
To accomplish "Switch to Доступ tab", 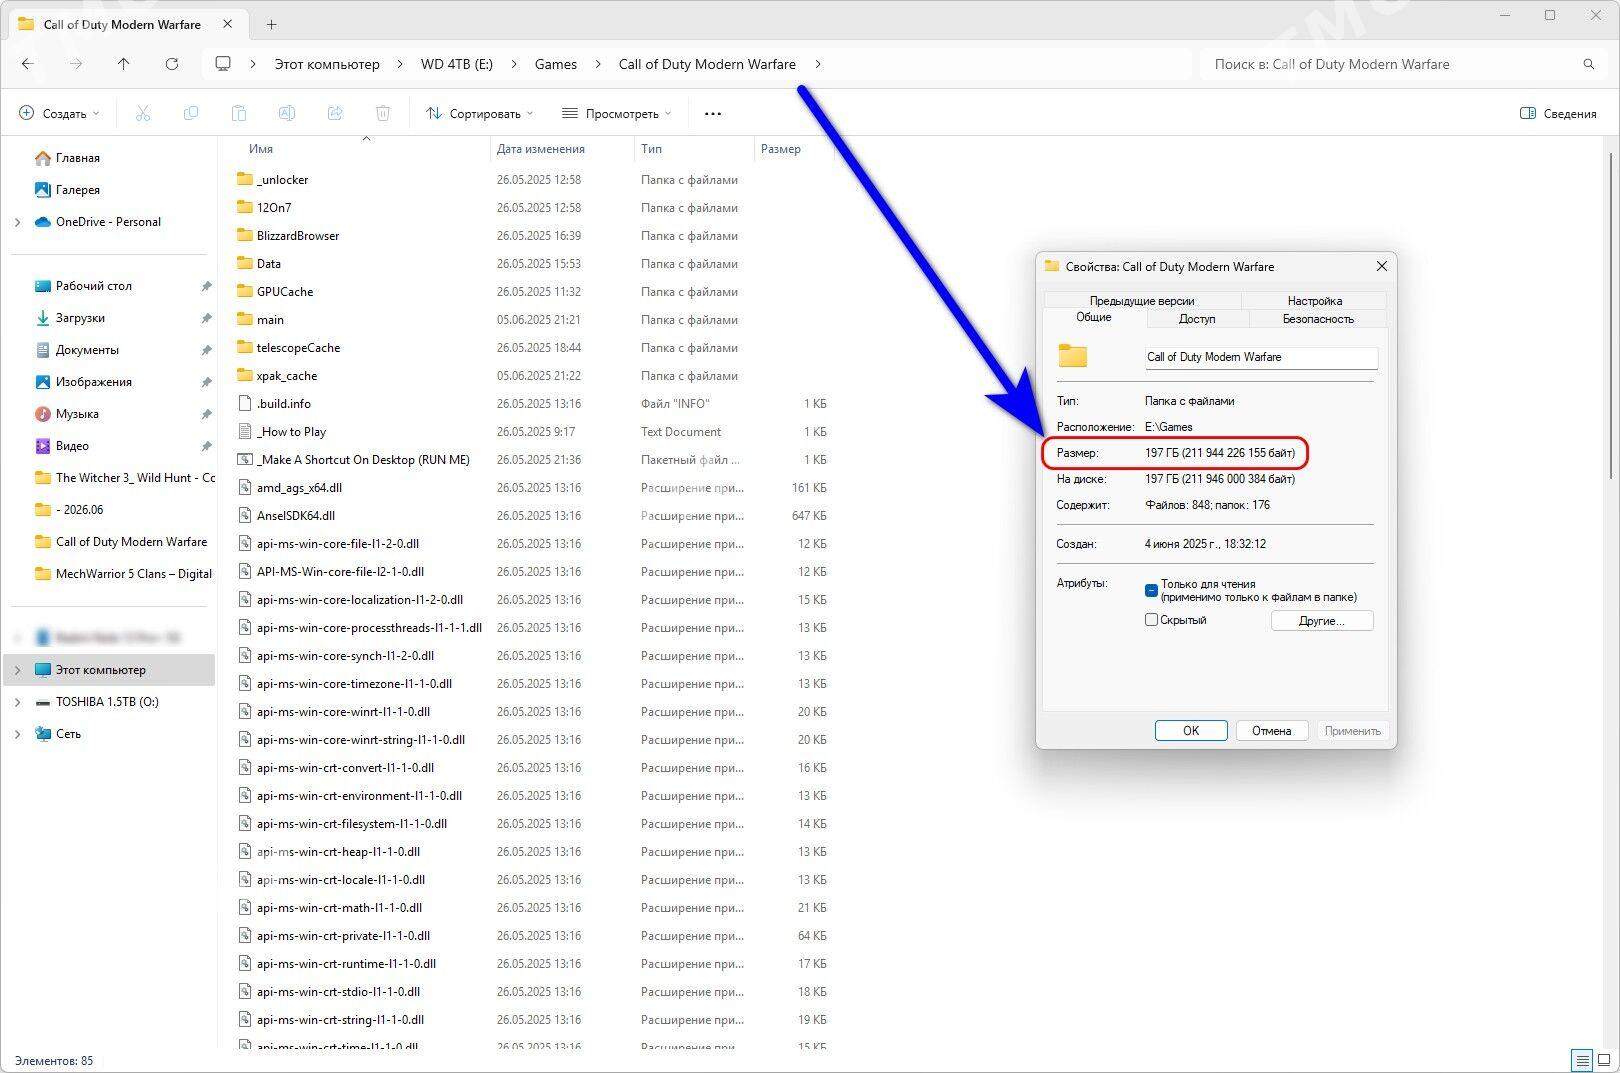I will point(1197,319).
